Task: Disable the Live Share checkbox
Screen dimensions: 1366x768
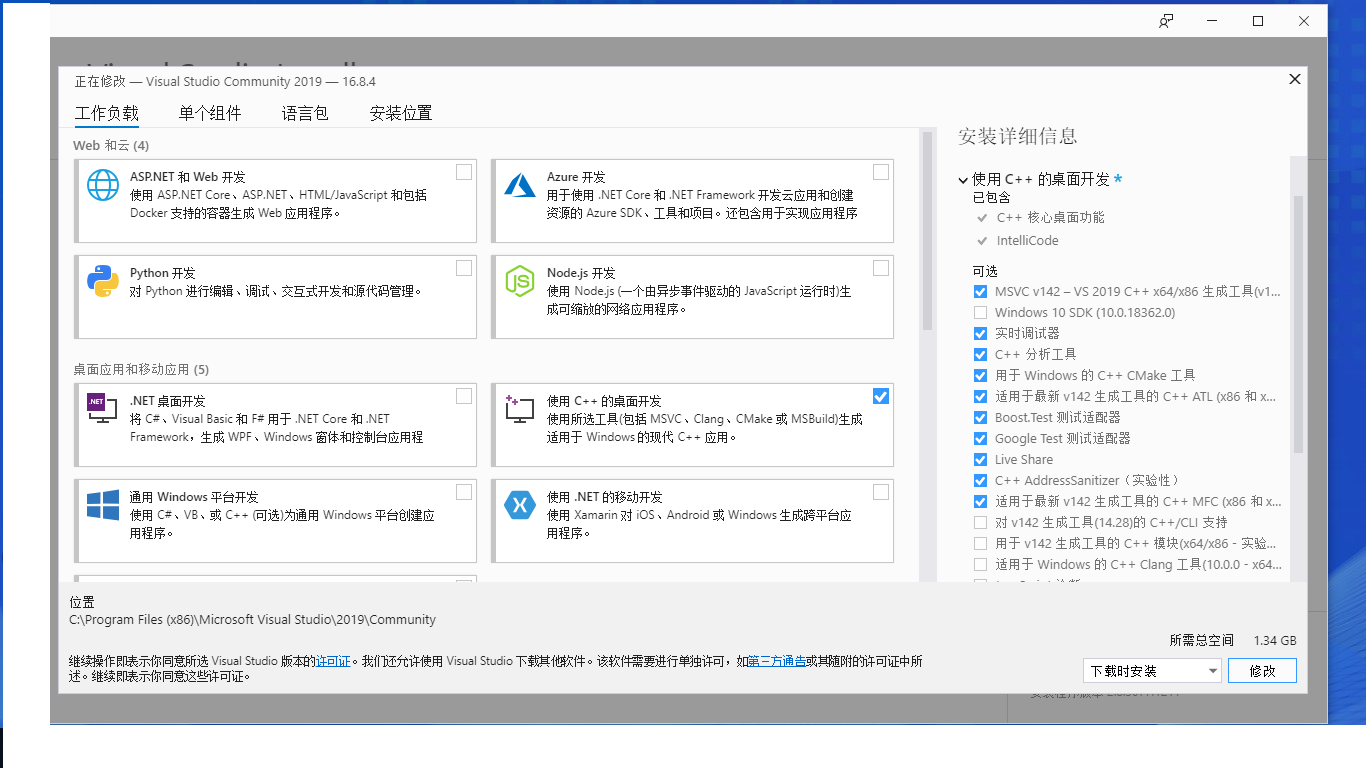Action: [980, 459]
